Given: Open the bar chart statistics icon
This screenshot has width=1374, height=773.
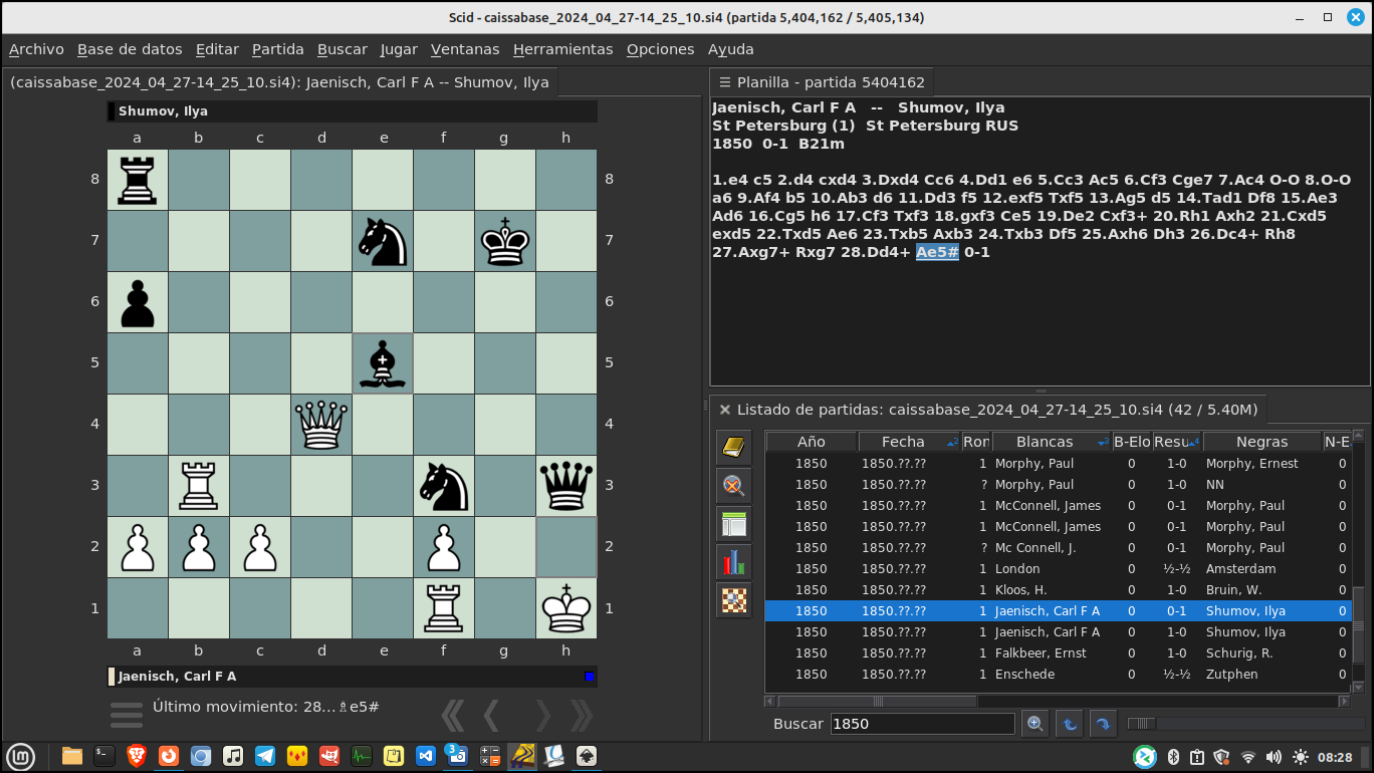Looking at the screenshot, I should coord(733,562).
